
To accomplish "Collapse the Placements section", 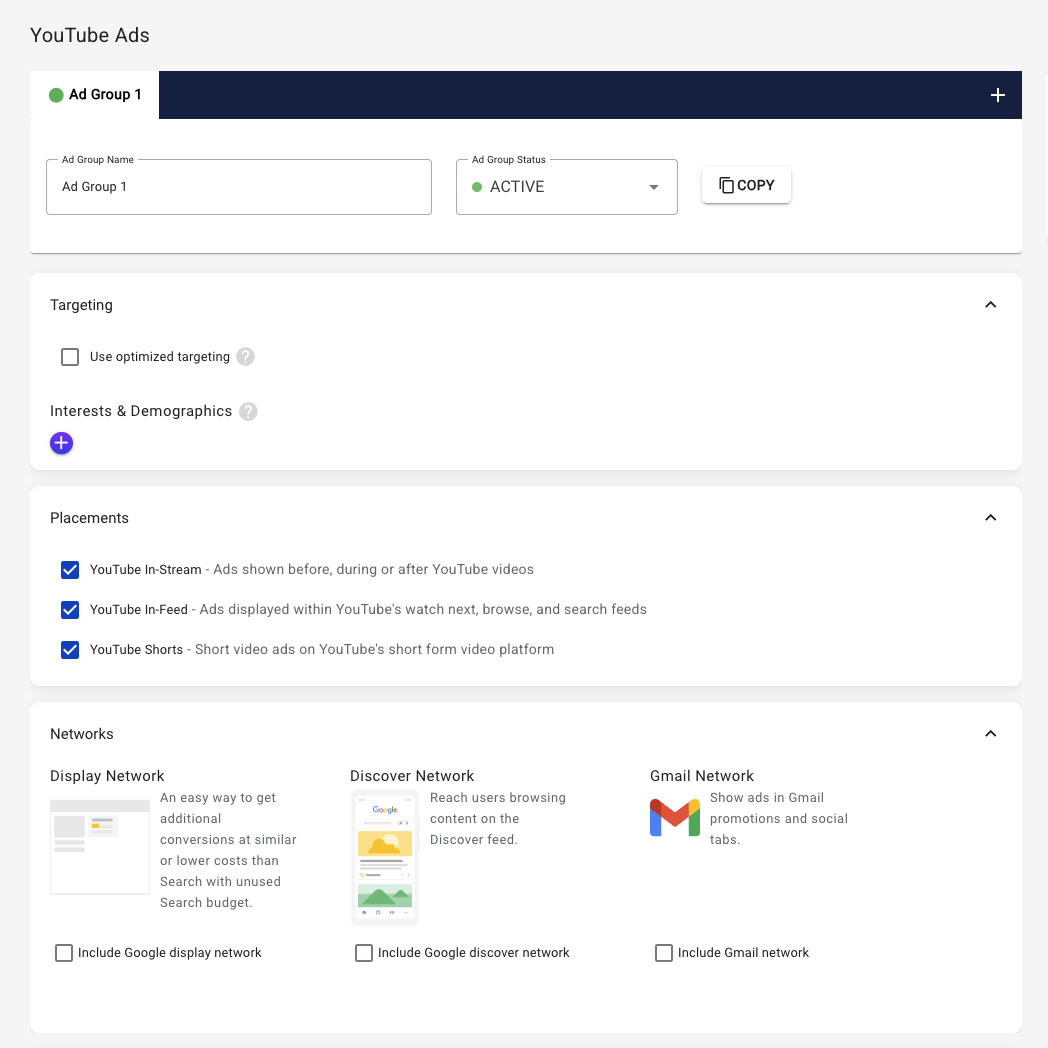I will pyautogui.click(x=990, y=518).
